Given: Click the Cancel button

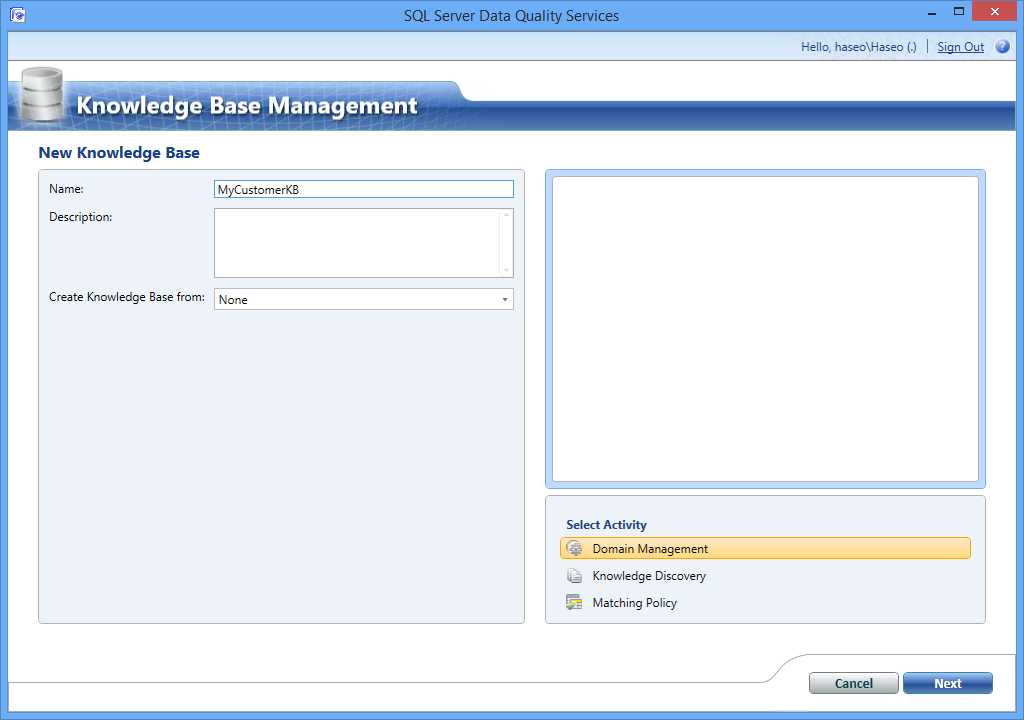Looking at the screenshot, I should (854, 683).
